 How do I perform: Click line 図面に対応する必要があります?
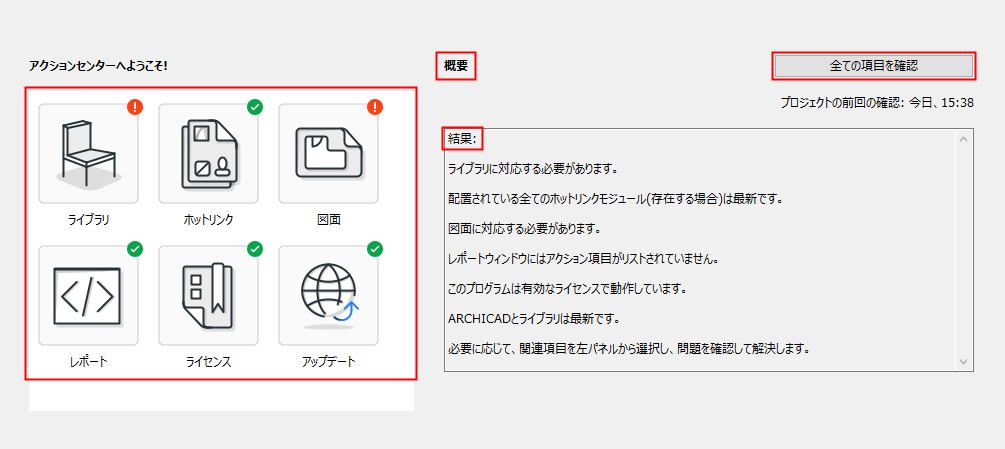pos(524,229)
